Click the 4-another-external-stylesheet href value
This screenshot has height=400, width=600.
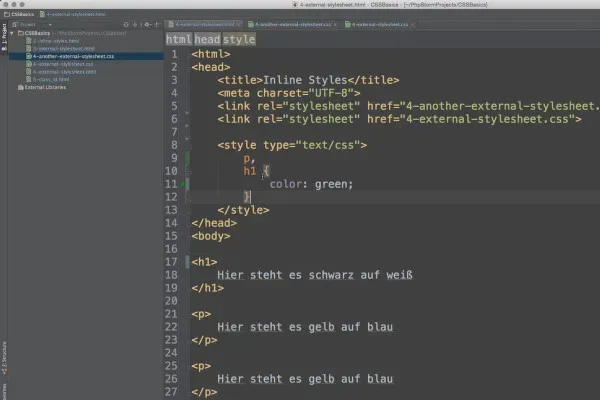point(502,106)
